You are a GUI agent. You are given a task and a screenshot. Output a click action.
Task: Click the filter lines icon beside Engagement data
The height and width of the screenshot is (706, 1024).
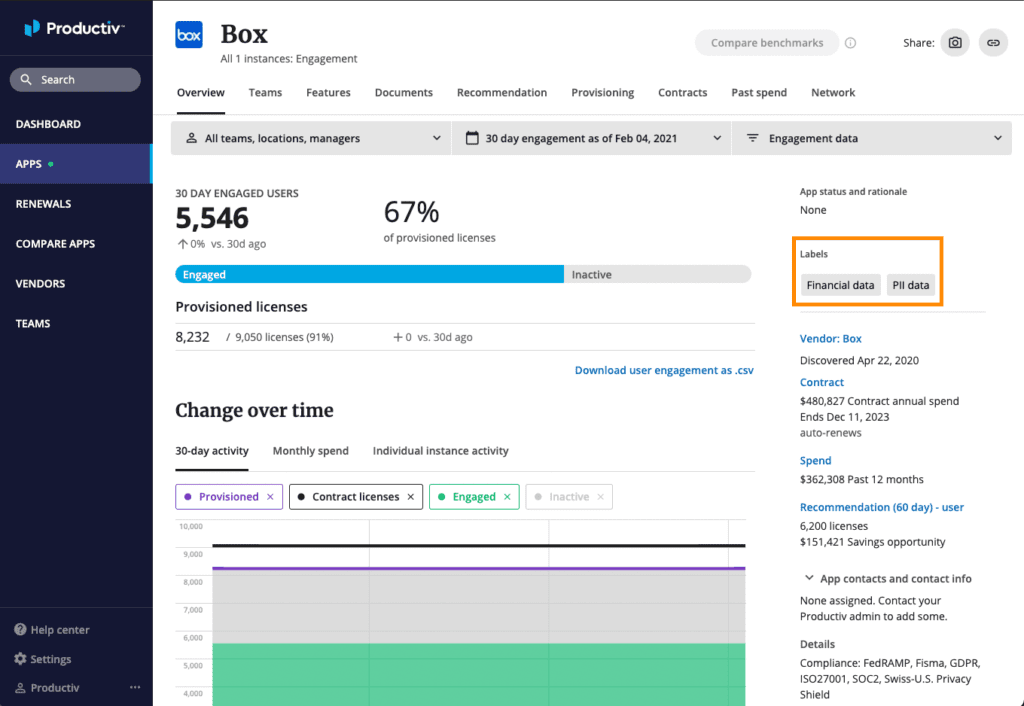pos(752,138)
